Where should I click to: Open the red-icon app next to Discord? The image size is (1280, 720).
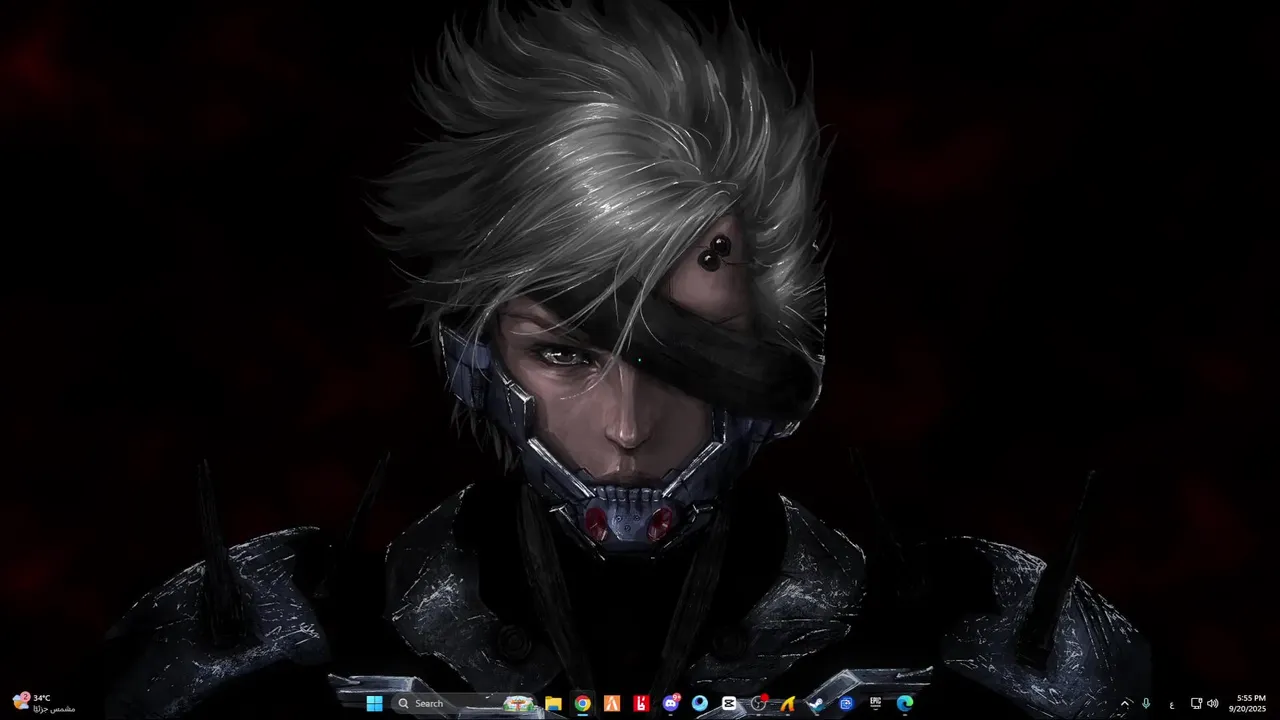[641, 703]
